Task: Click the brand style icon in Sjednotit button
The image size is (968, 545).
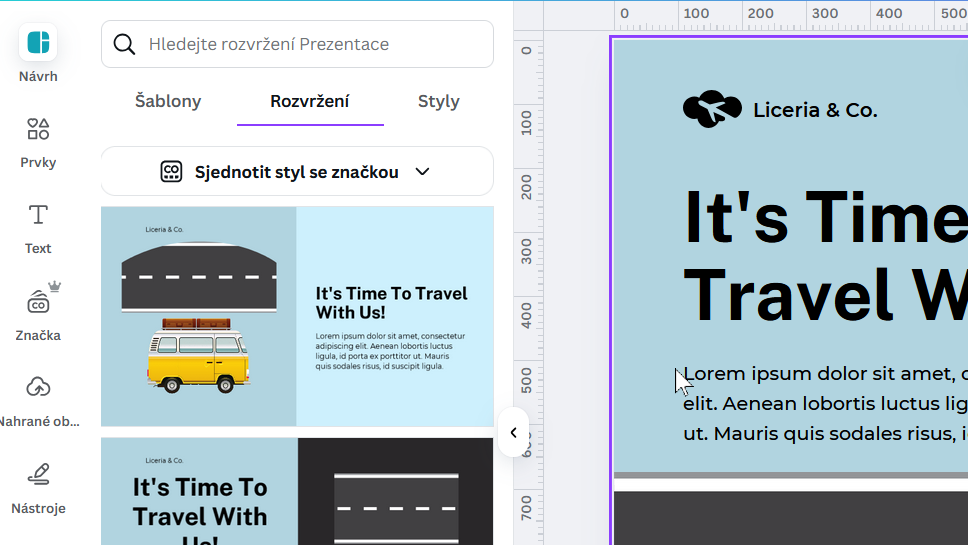Action: point(171,172)
